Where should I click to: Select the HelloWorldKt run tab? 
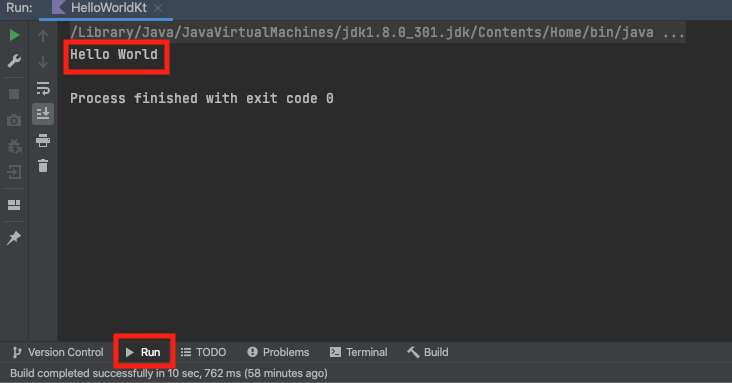point(106,8)
